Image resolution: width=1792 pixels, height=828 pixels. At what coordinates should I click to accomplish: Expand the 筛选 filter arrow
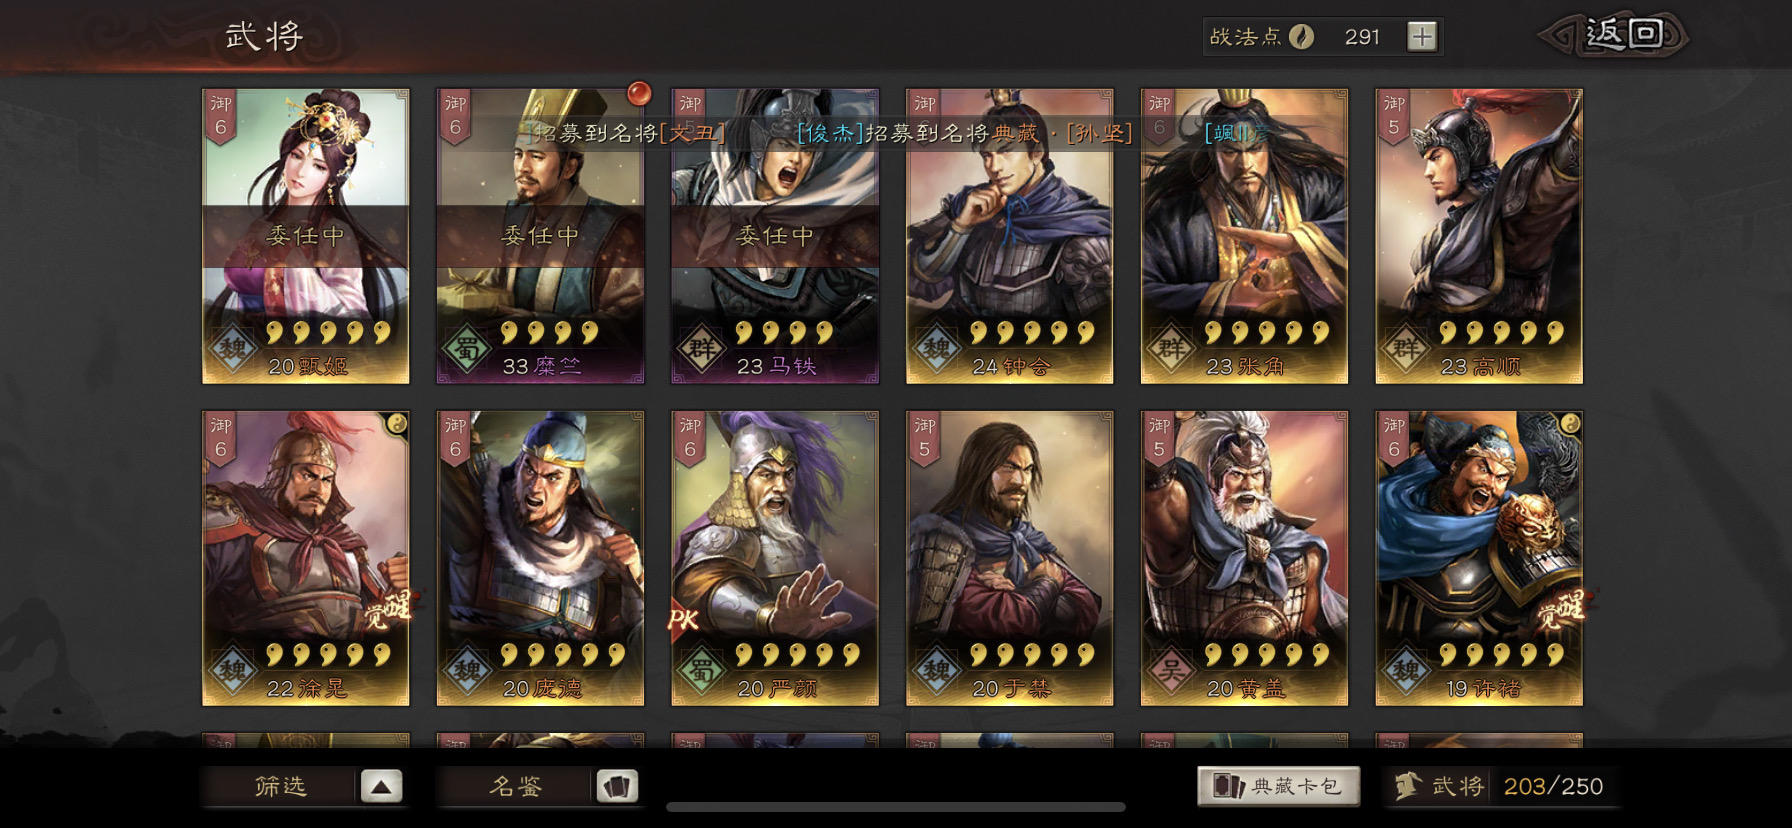(x=381, y=787)
